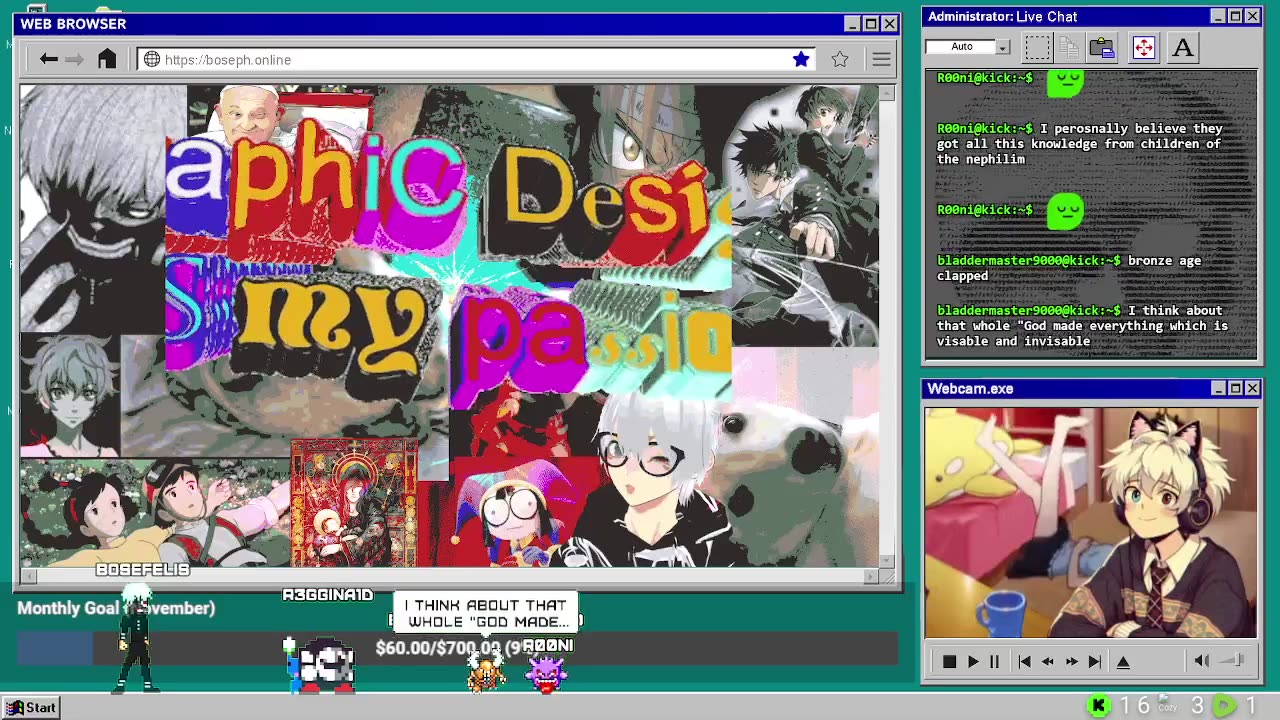
Task: Click the copy icon in Live Chat toolbar
Action: [1069, 47]
